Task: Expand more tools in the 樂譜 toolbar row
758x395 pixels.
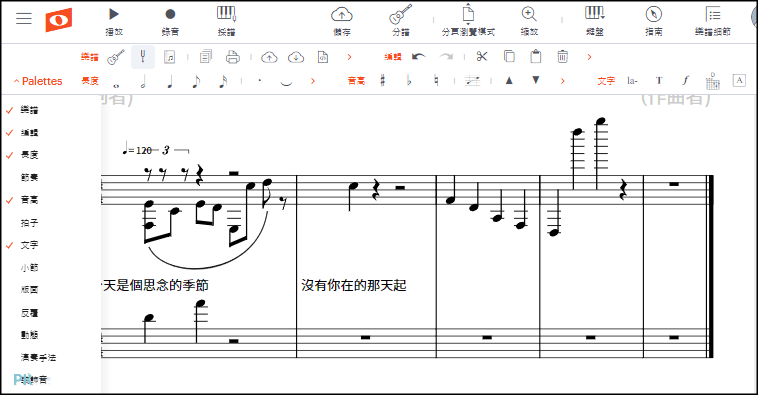Action: [x=350, y=57]
